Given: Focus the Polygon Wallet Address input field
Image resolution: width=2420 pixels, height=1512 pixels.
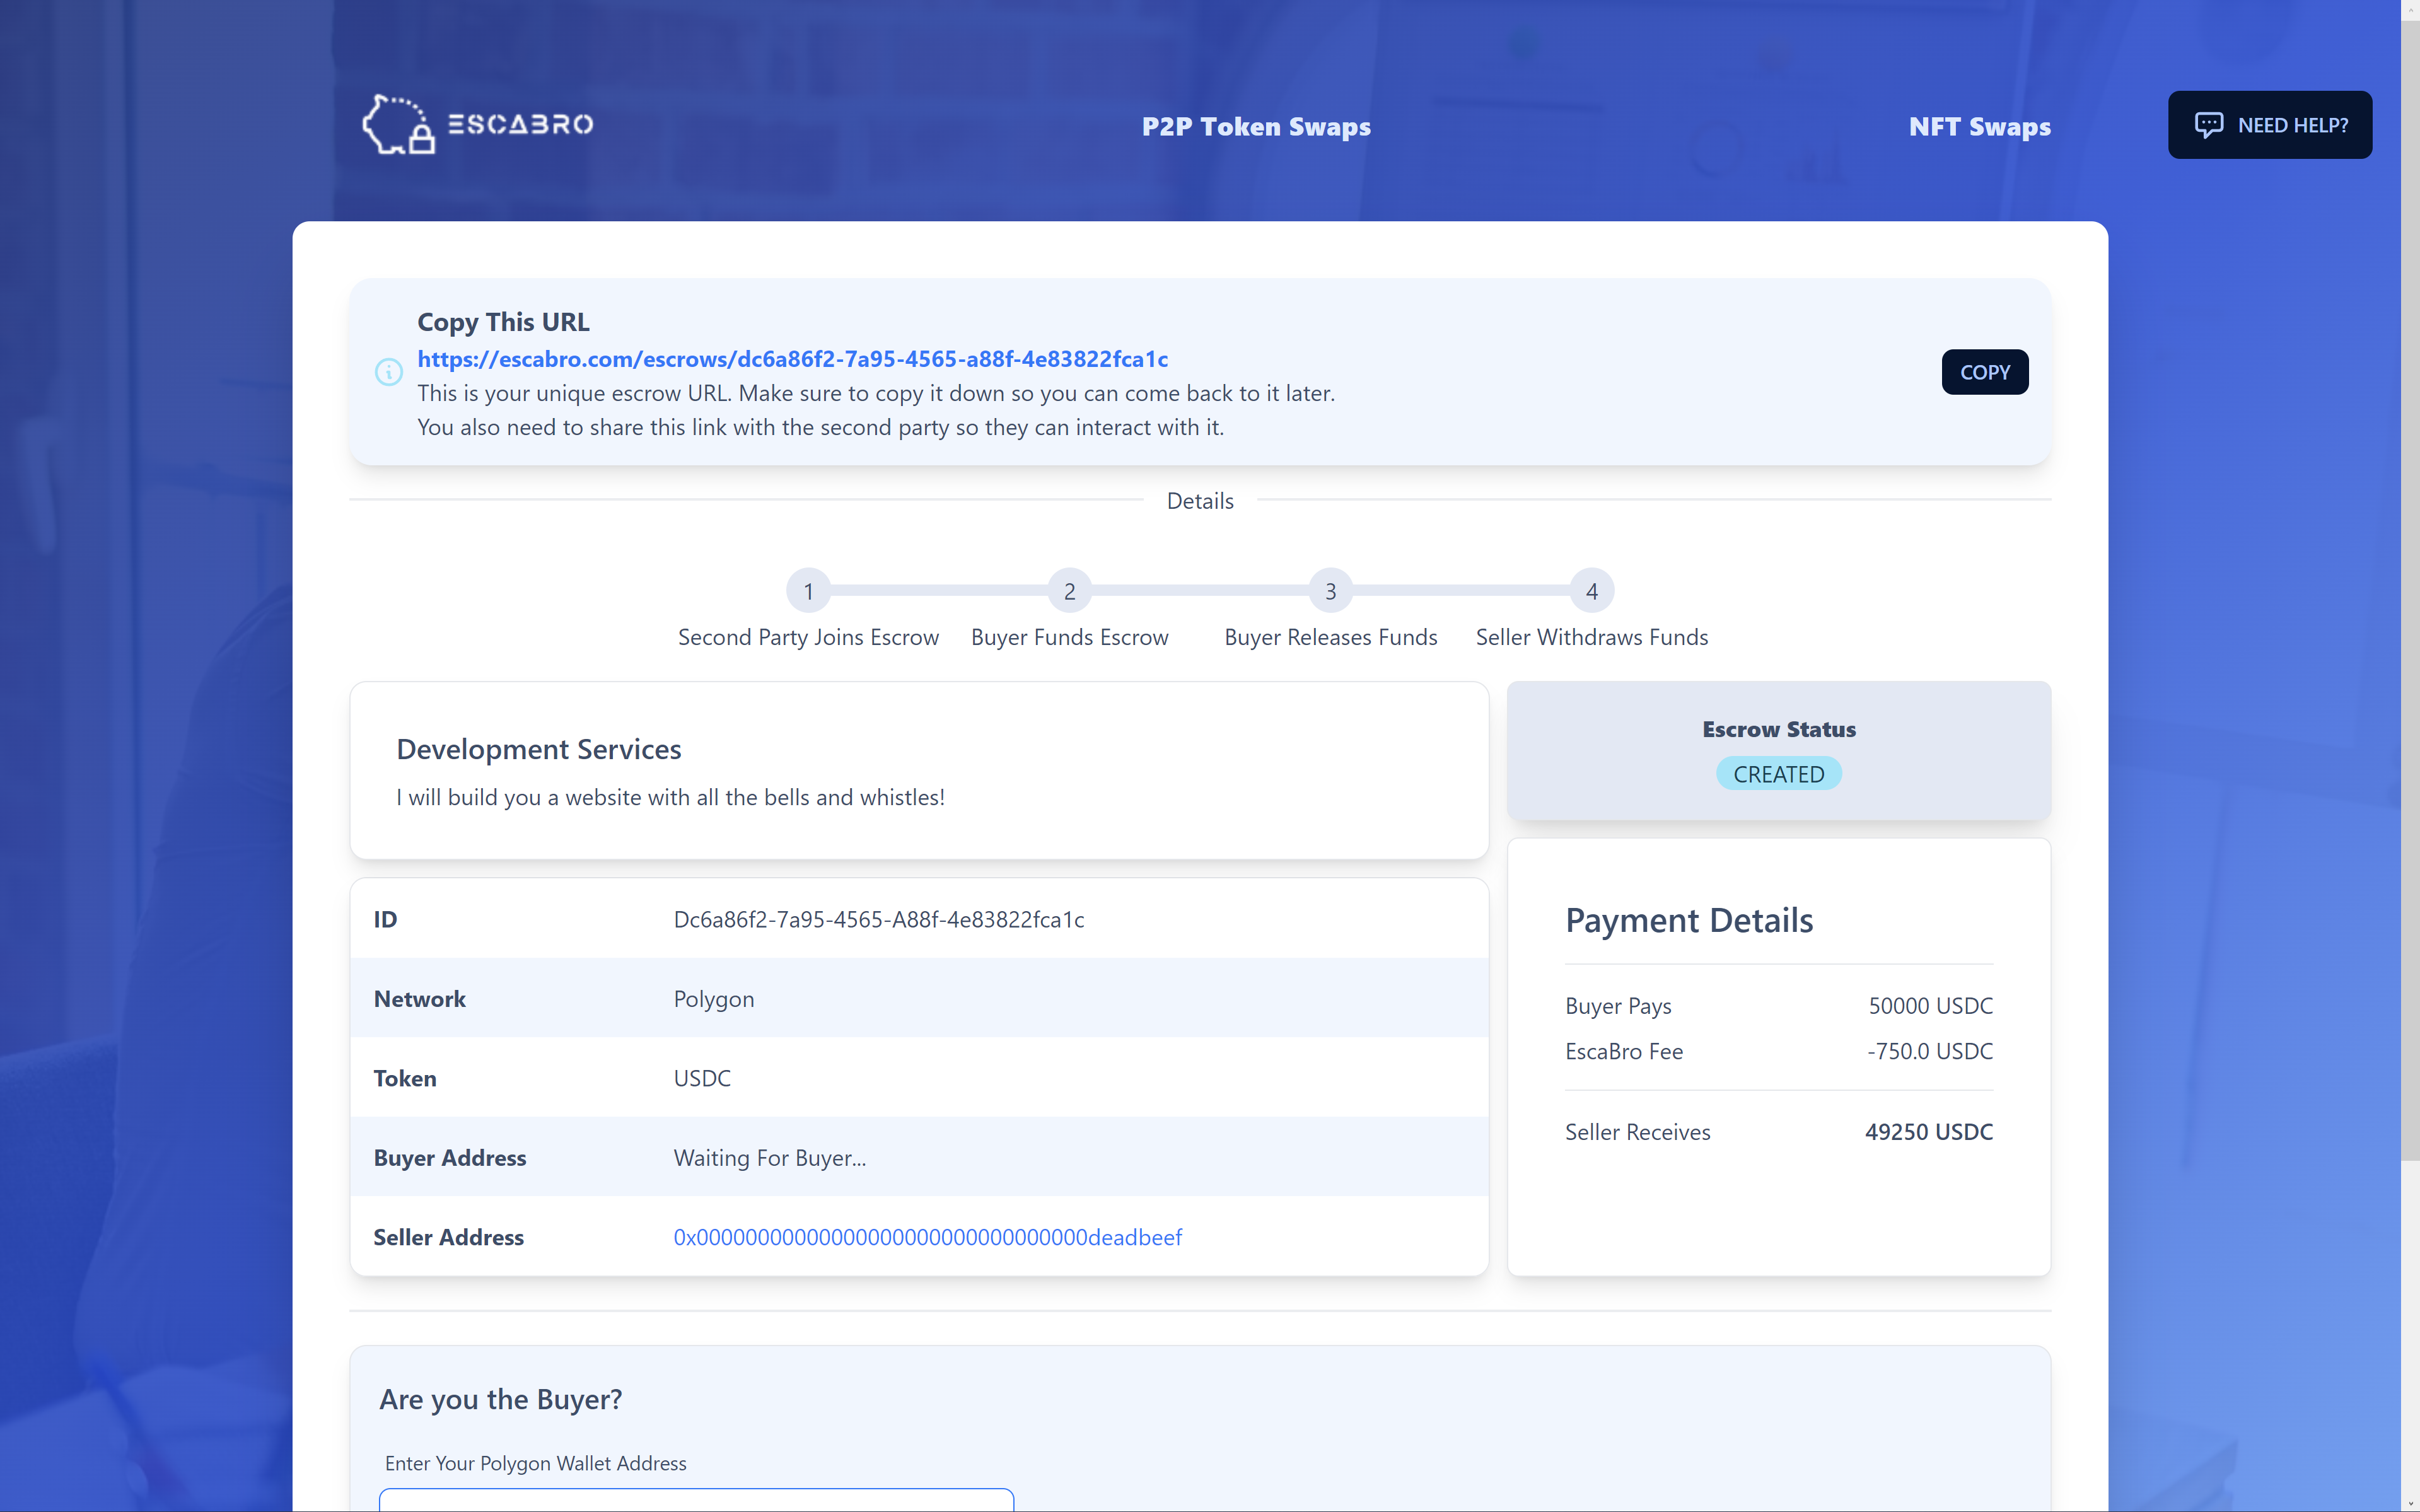Looking at the screenshot, I should click(696, 1500).
